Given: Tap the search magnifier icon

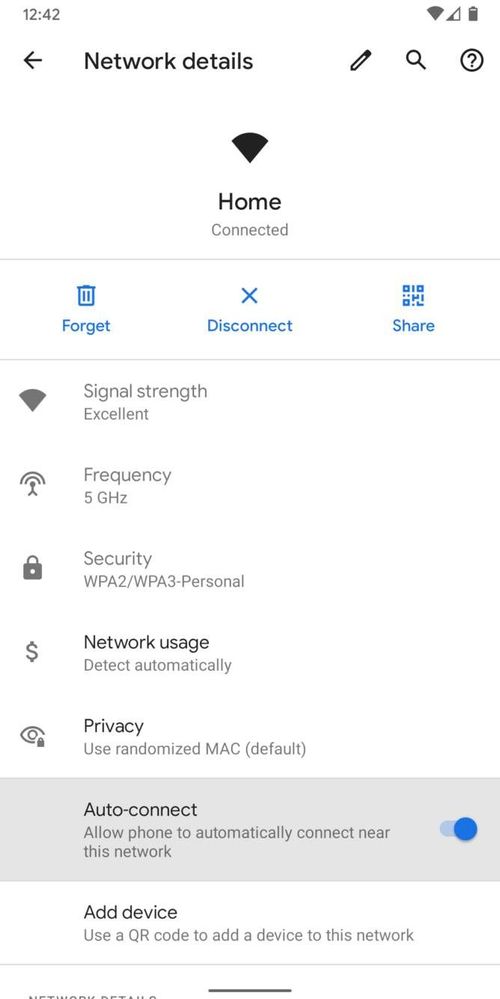Looking at the screenshot, I should pyautogui.click(x=416, y=60).
